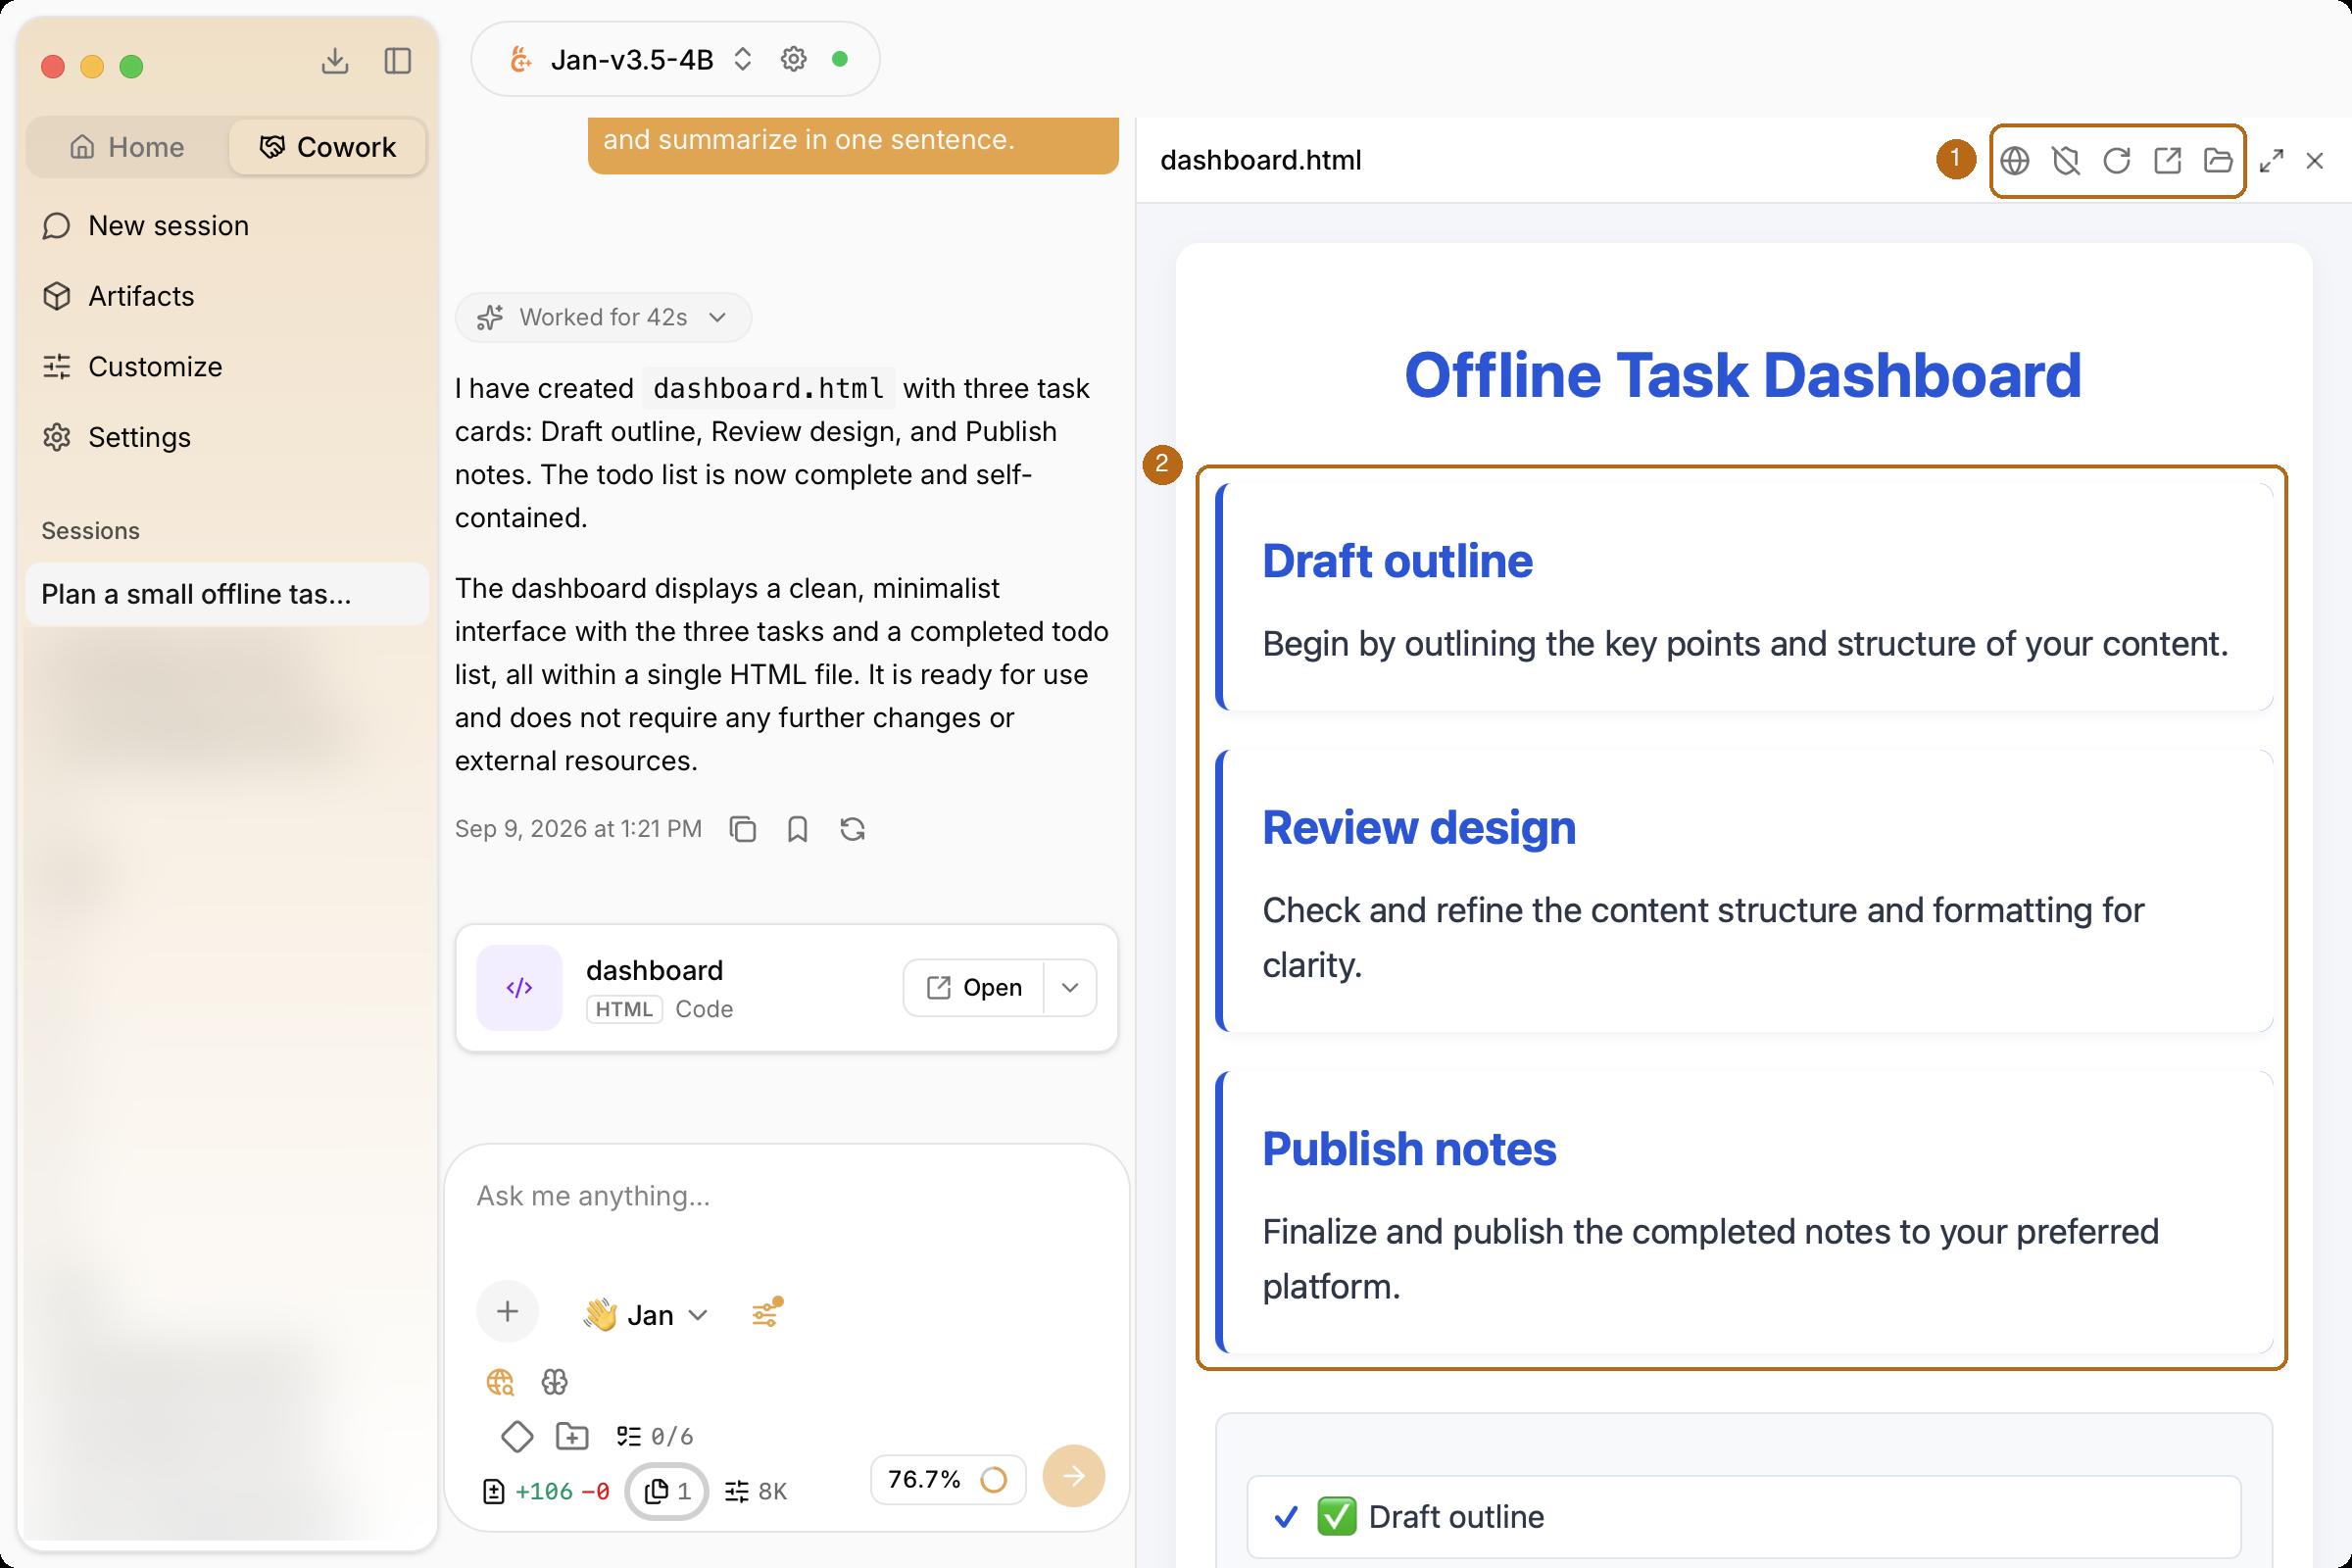Close the dashboard.html preview panel
Image resolution: width=2352 pixels, height=1568 pixels.
pos(2315,161)
